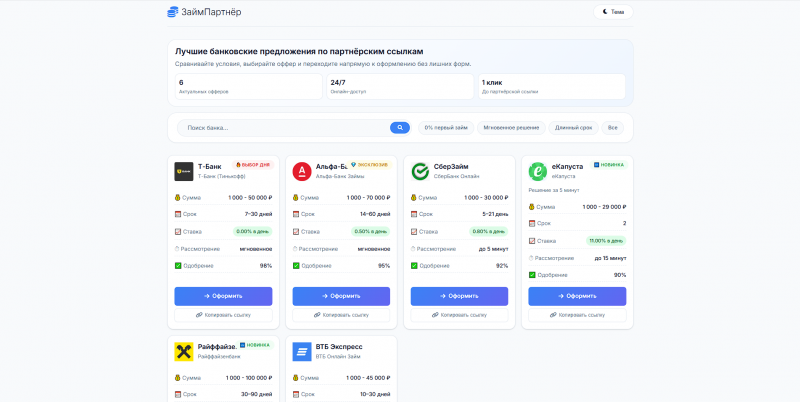Screen dimensions: 800x402
Task: Click the ЗаймПартнёр coin-stack logo icon
Action: pyautogui.click(x=173, y=12)
